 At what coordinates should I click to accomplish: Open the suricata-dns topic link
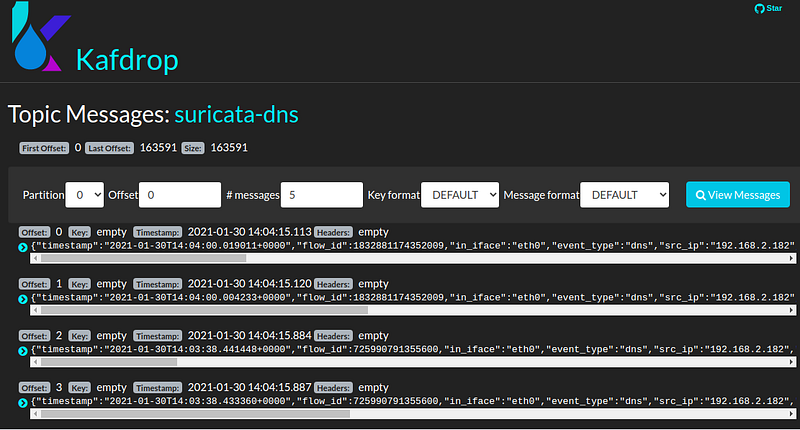236,114
